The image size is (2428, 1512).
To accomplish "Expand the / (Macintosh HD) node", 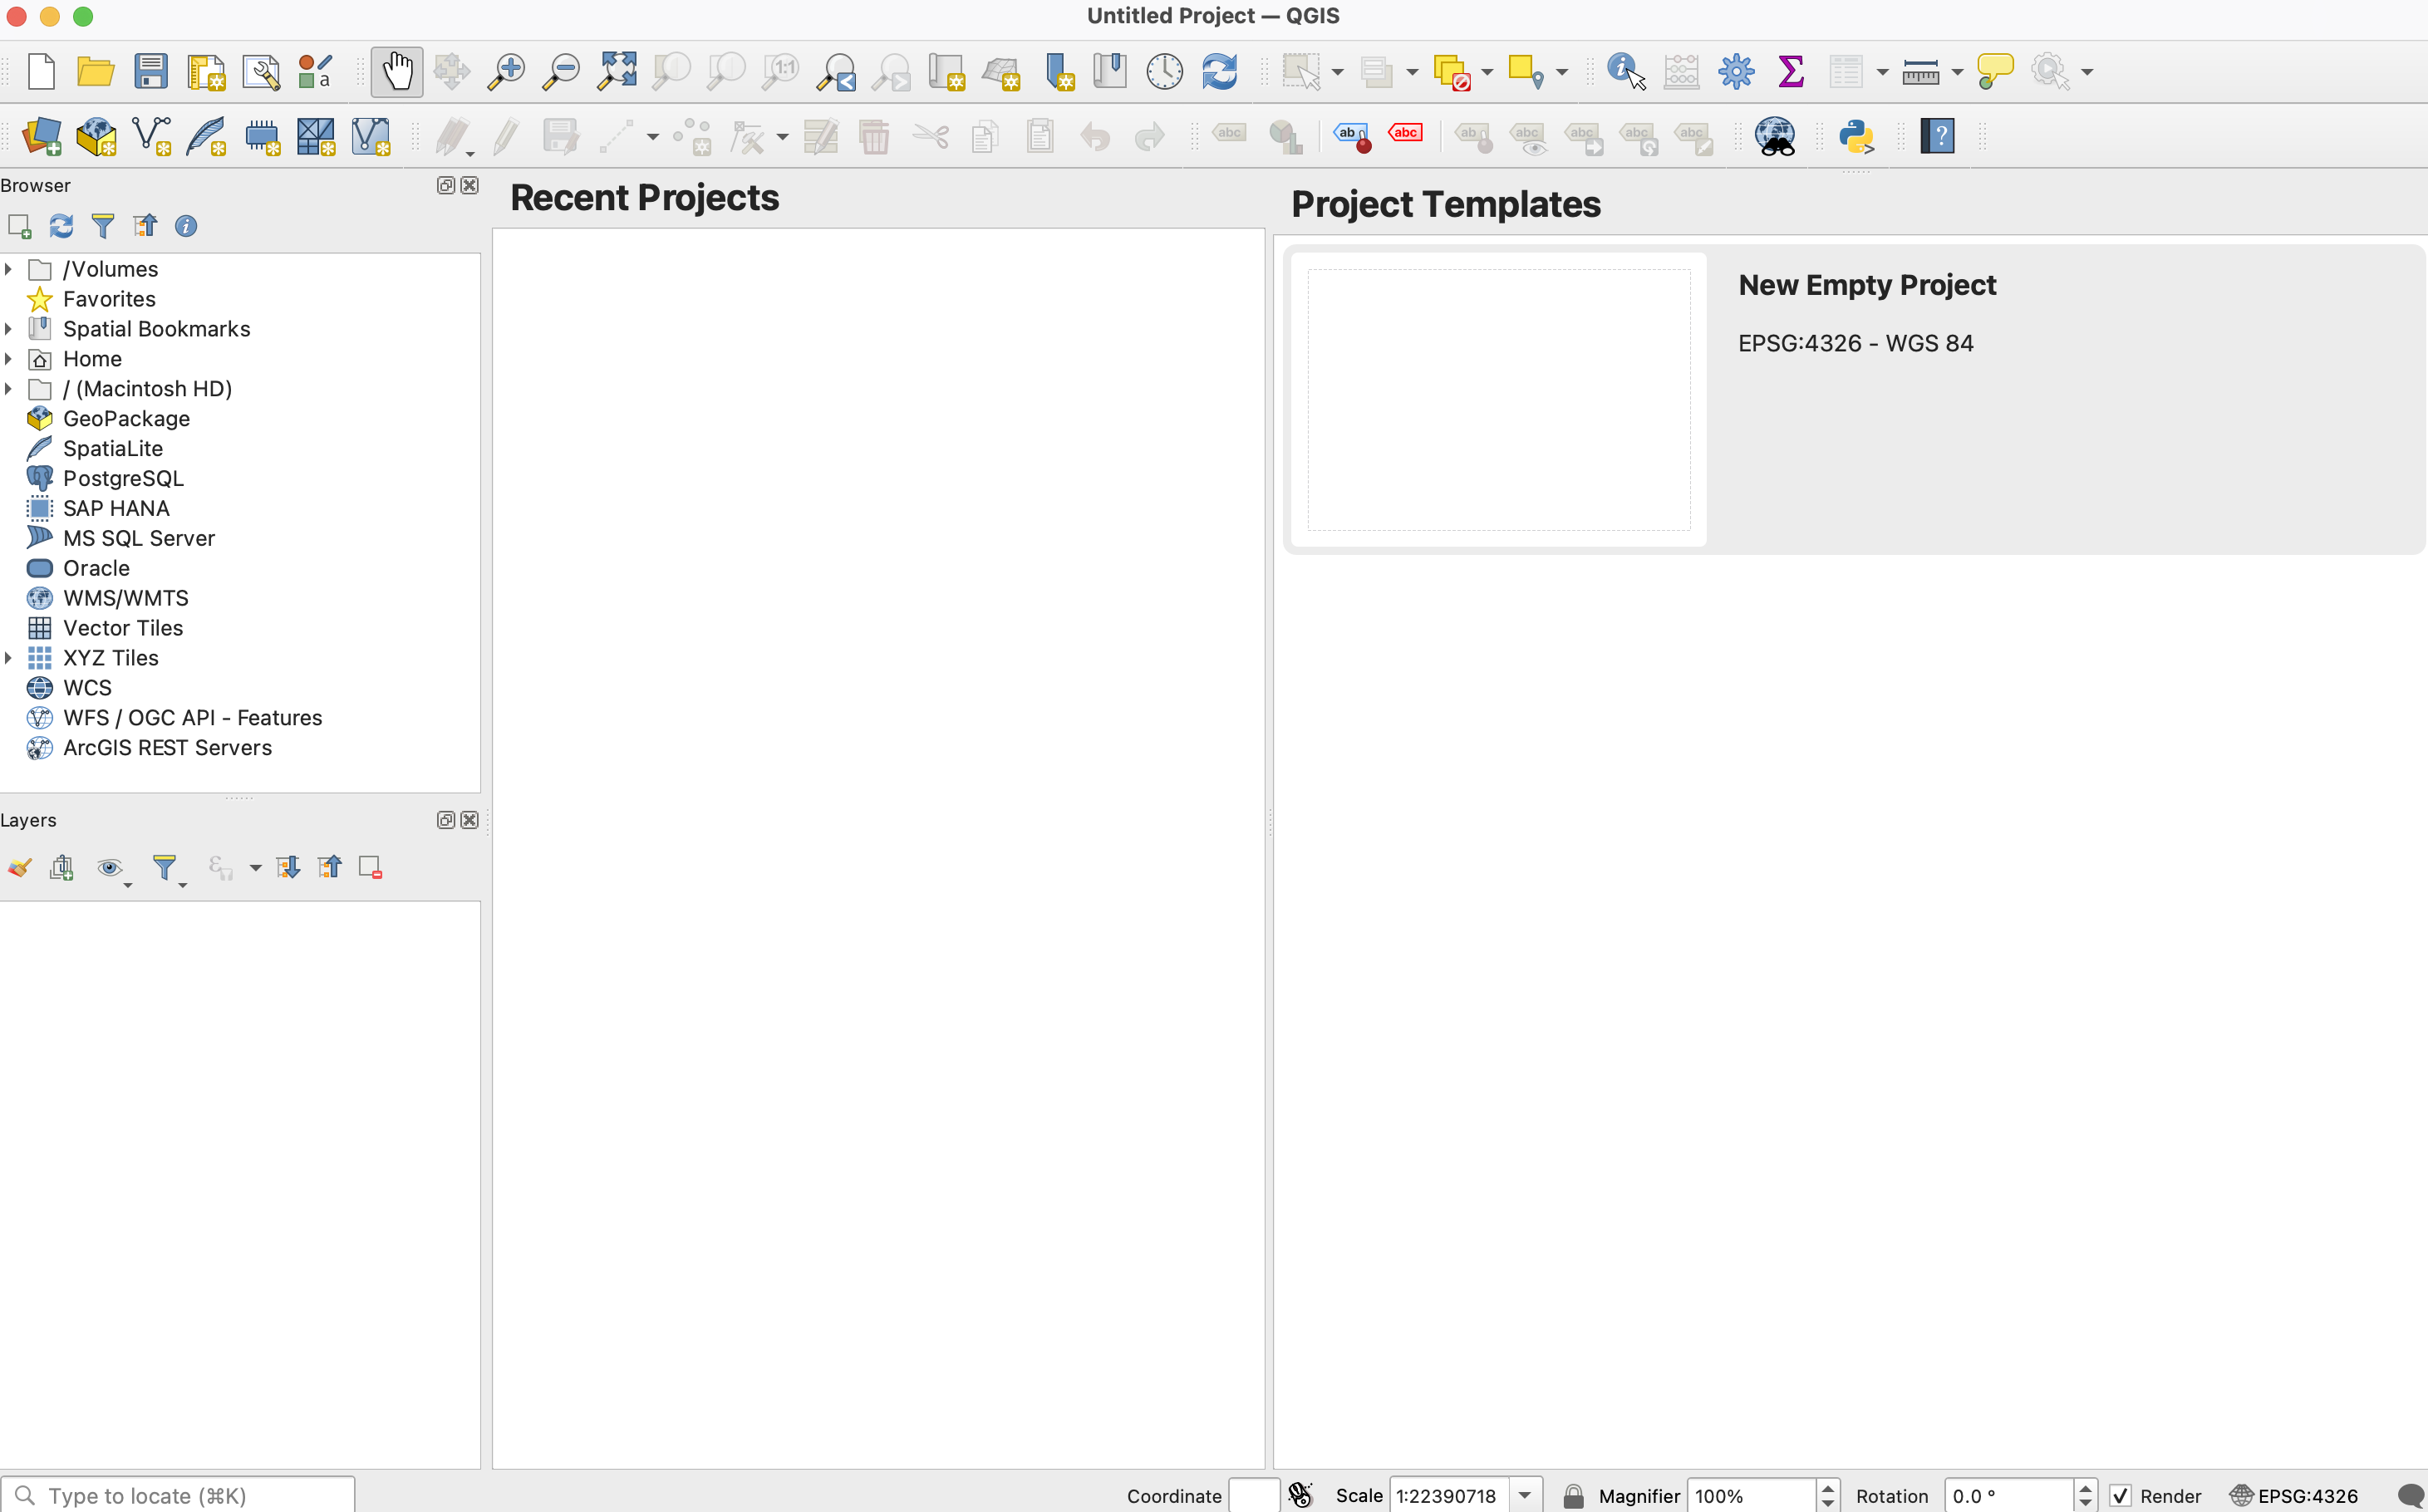I will tap(8, 389).
